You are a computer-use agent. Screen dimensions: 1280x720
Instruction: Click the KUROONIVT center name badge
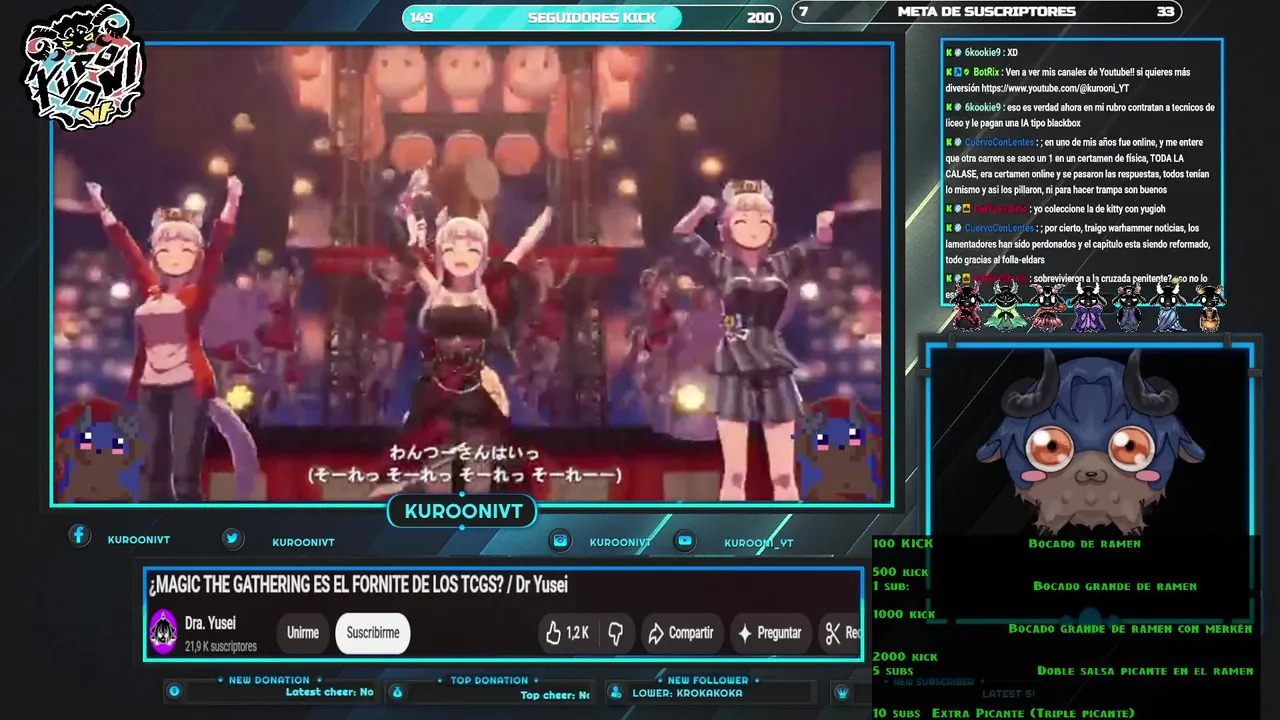[x=463, y=512]
